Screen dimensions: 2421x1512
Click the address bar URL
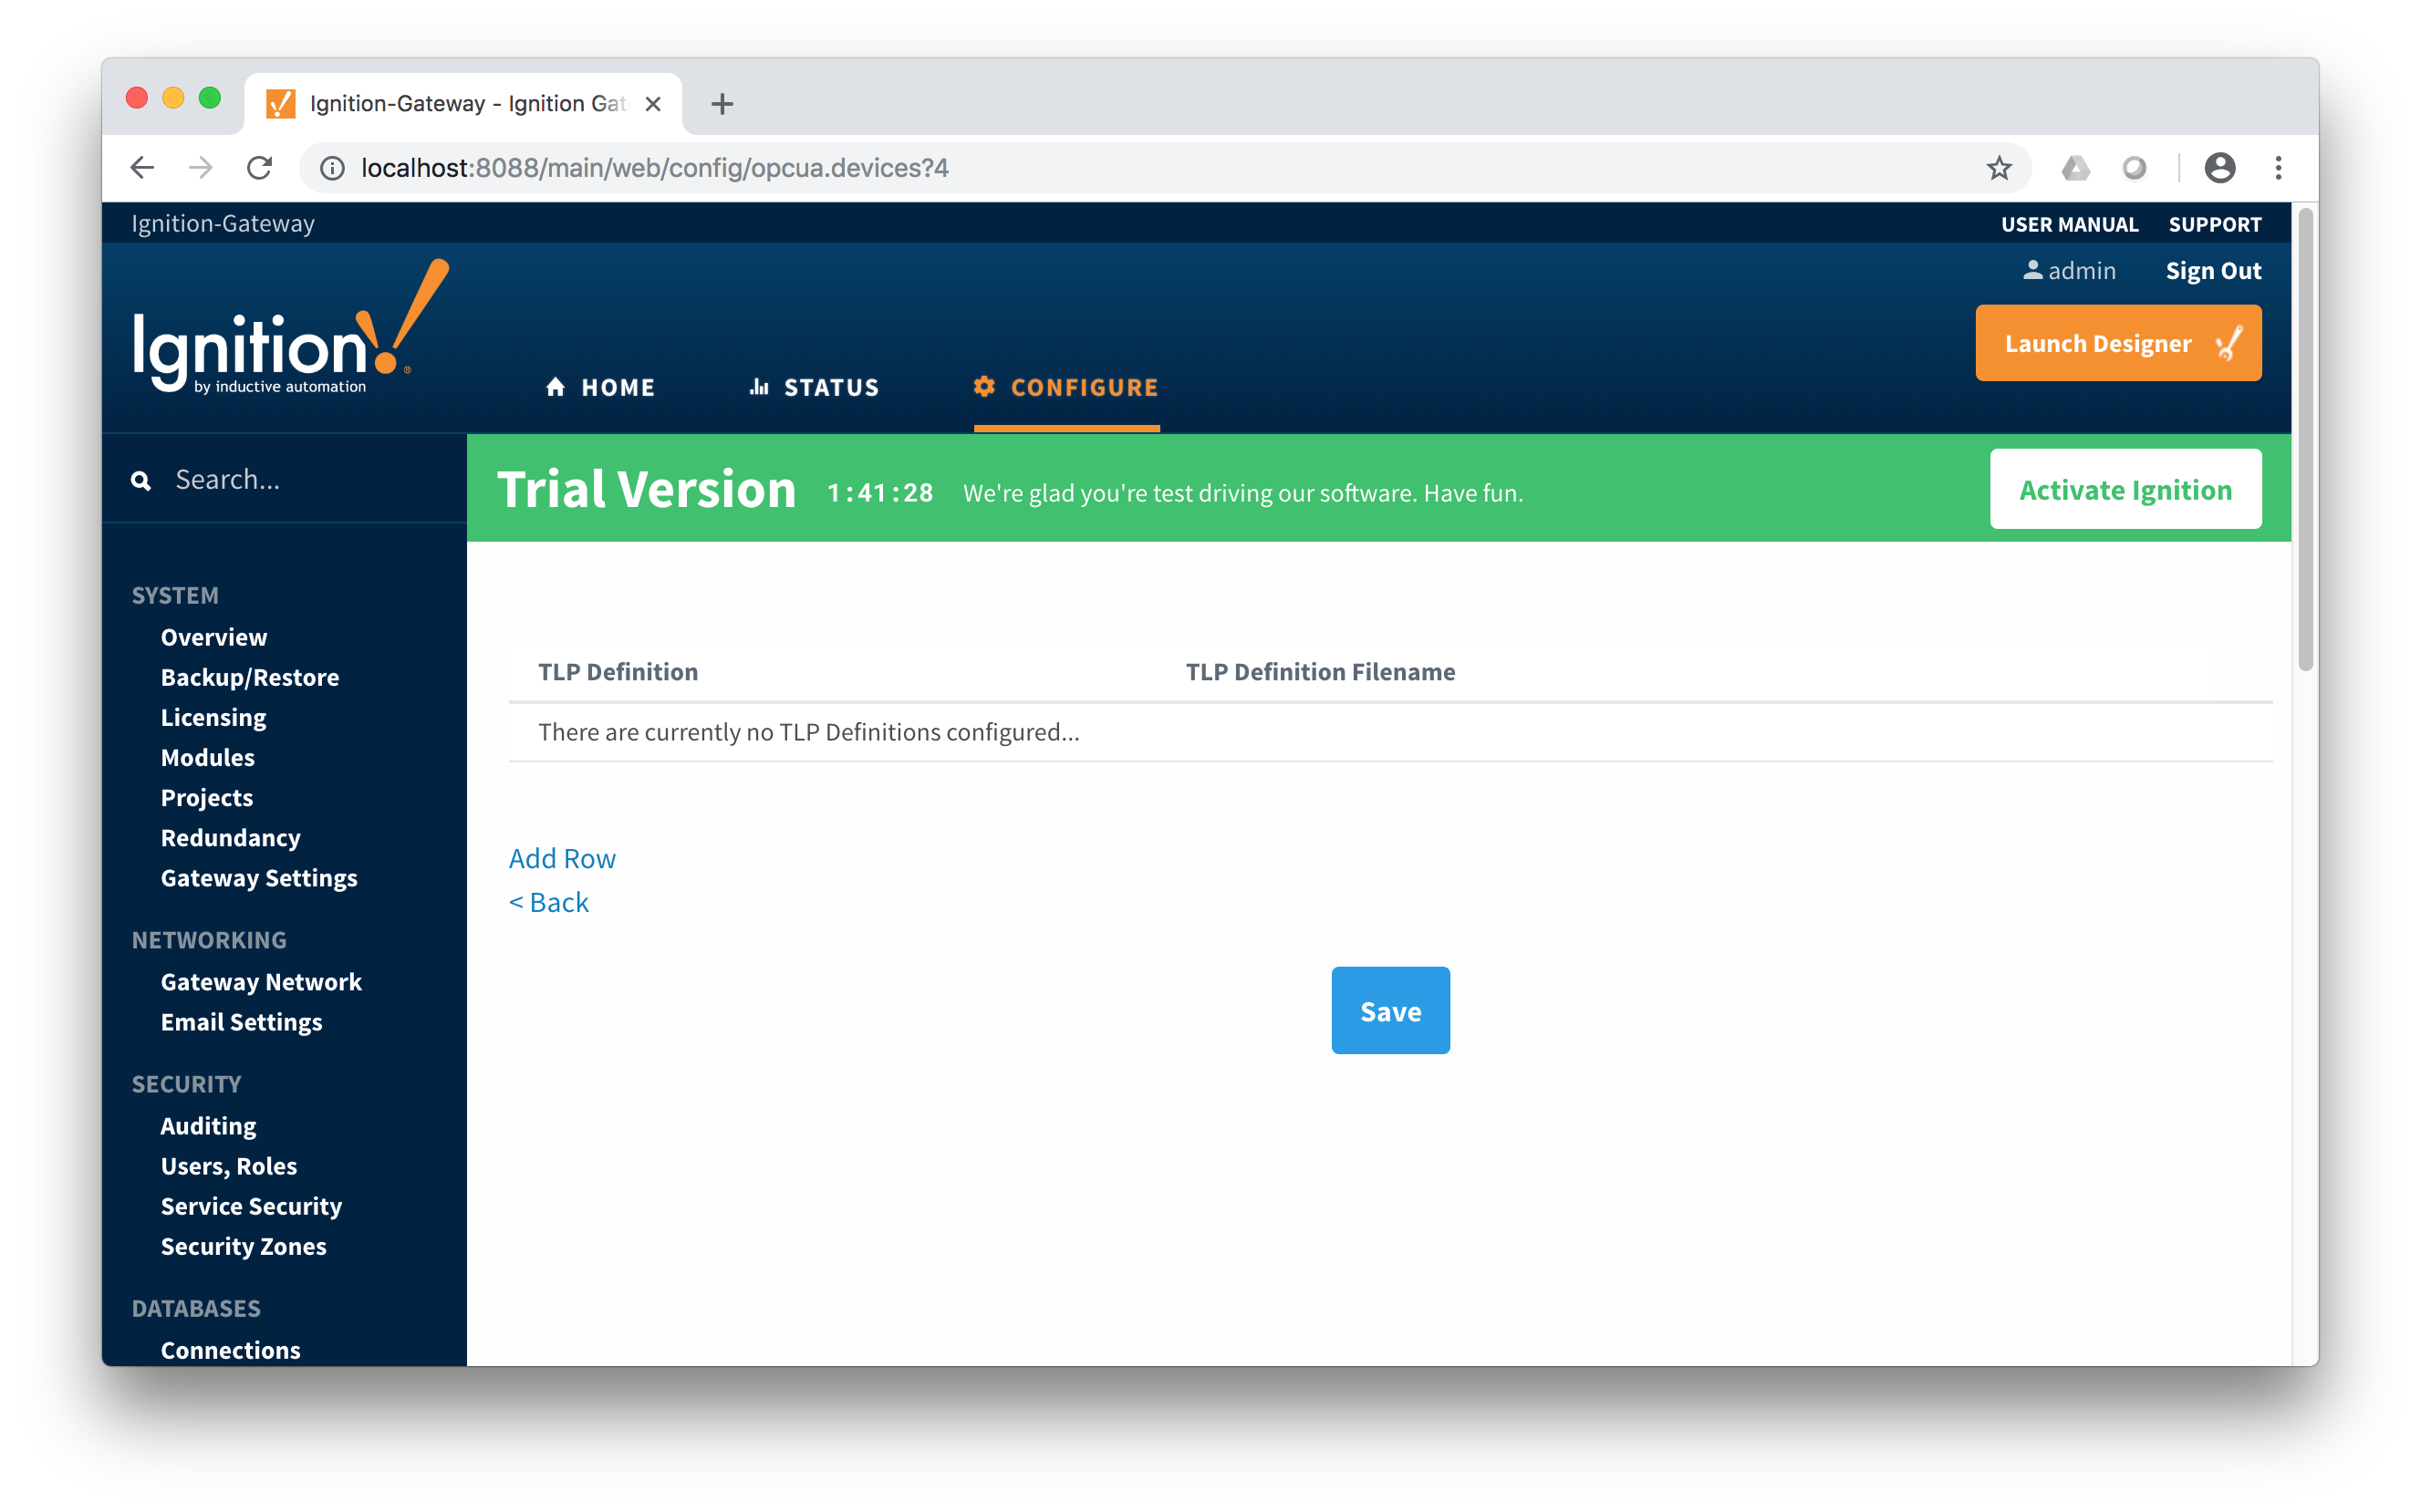click(655, 168)
